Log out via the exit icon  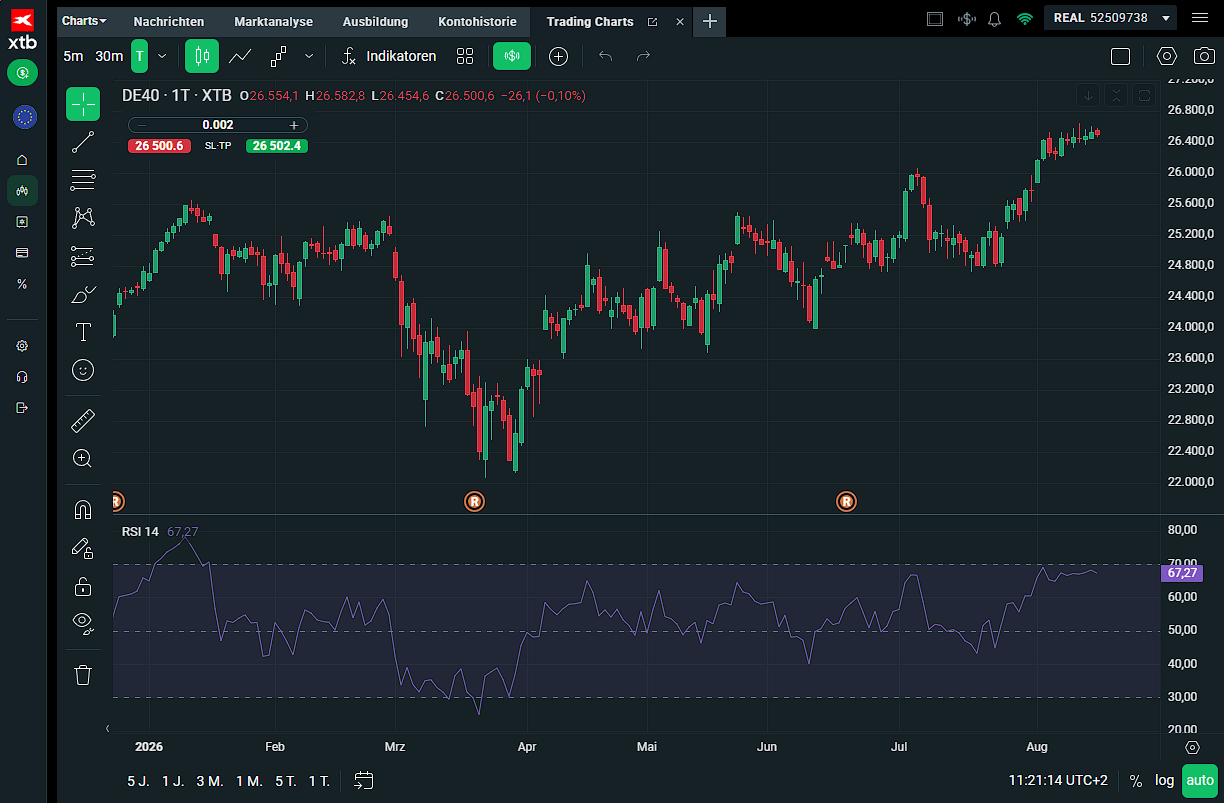[22, 407]
